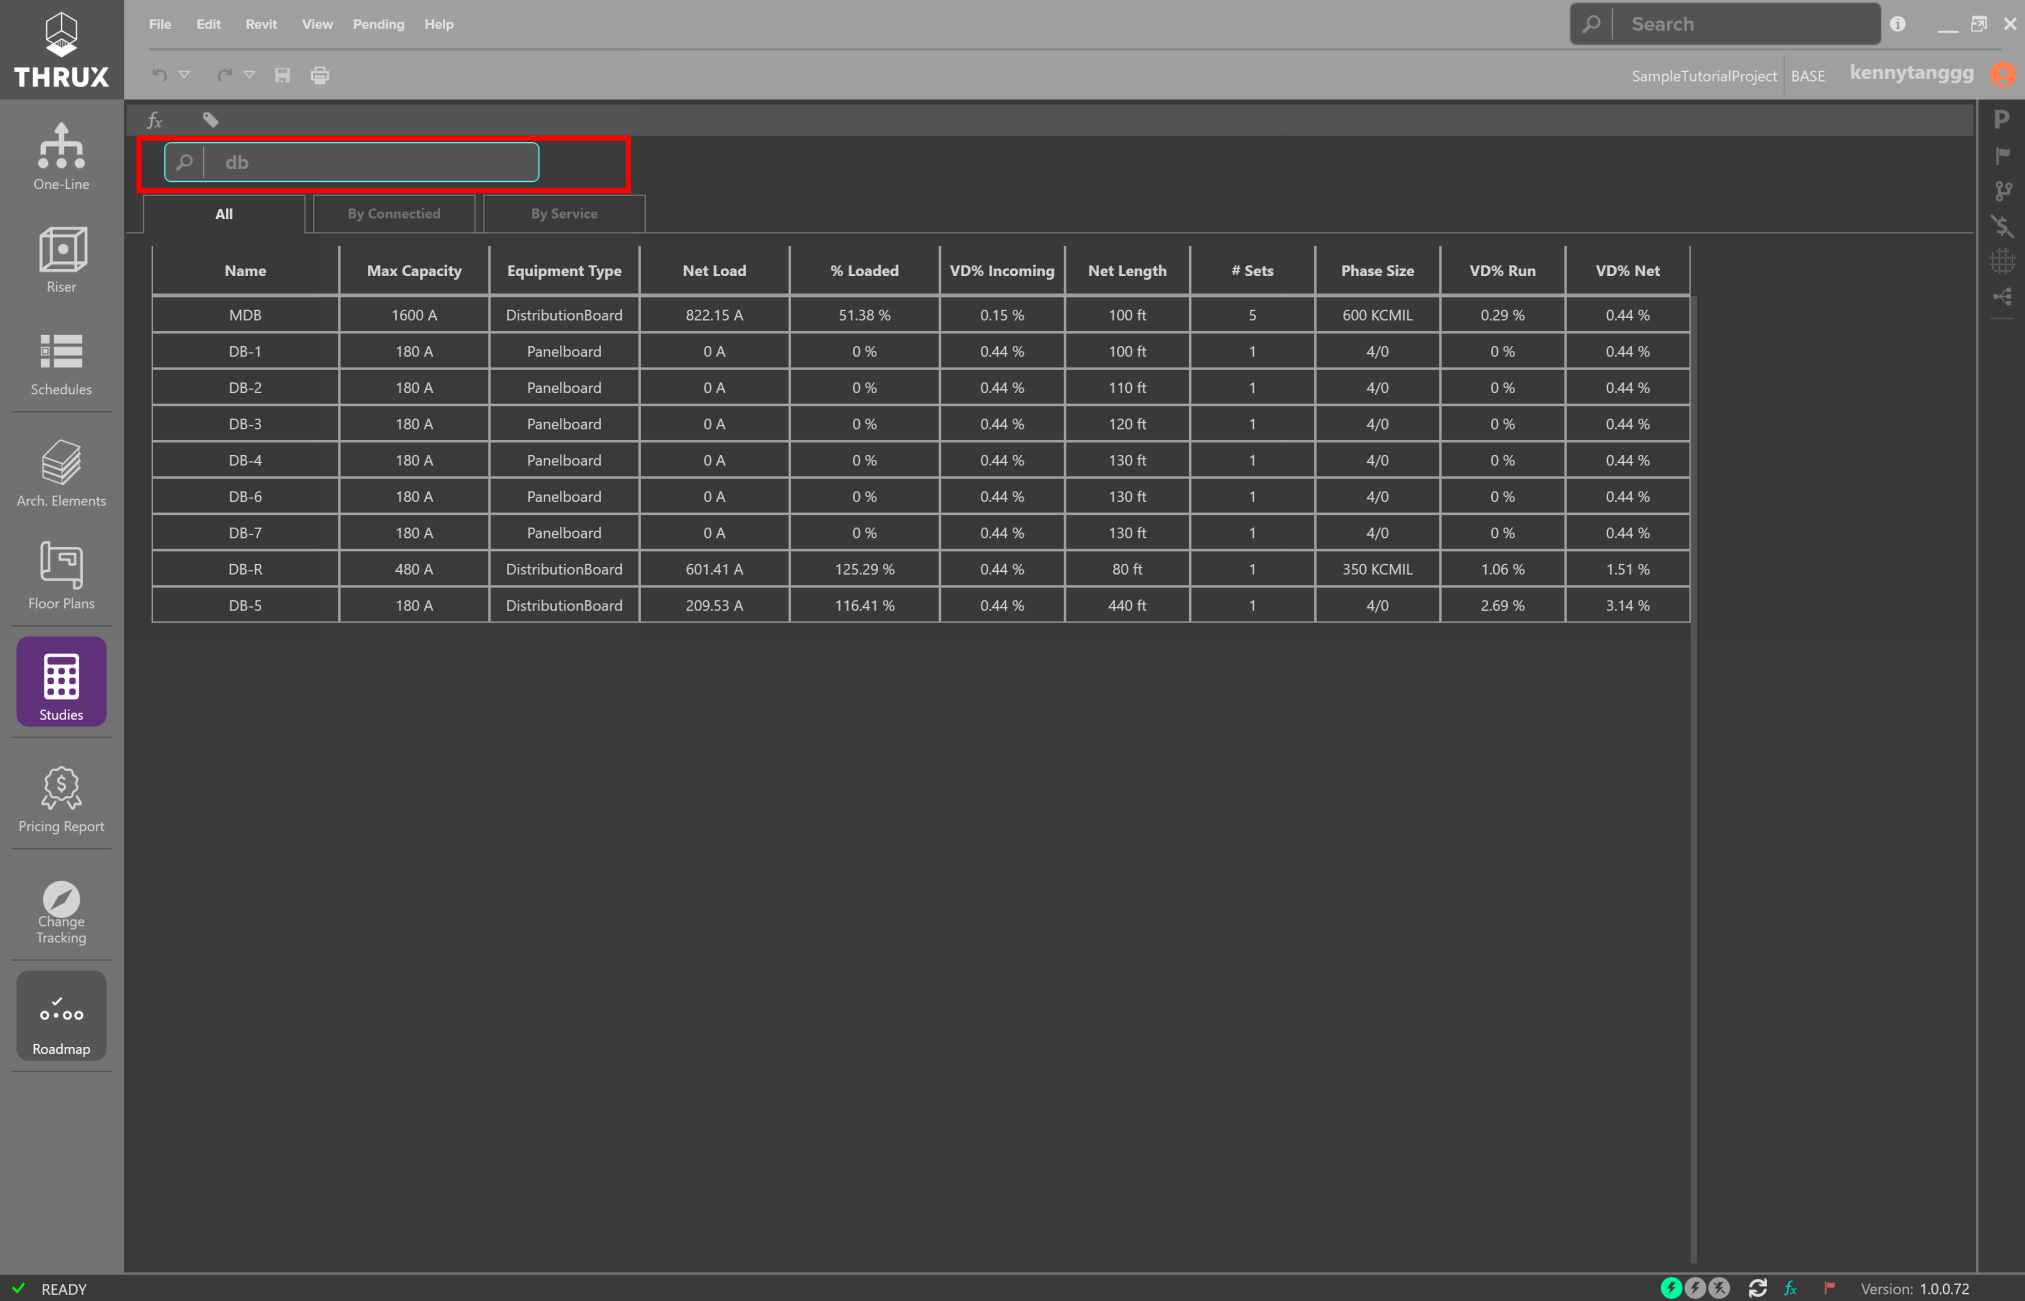Open the P panel in right sidebar
The height and width of the screenshot is (1301, 2025).
click(x=2001, y=119)
